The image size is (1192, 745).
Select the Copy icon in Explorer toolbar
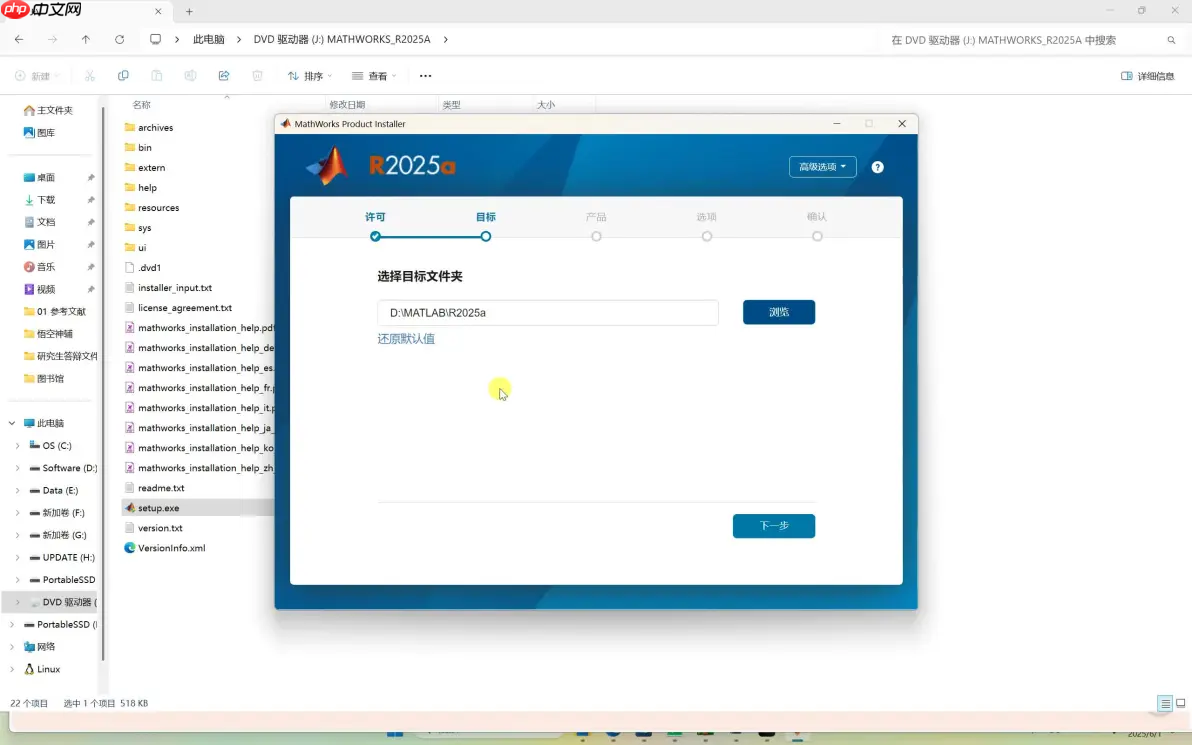click(x=121, y=75)
